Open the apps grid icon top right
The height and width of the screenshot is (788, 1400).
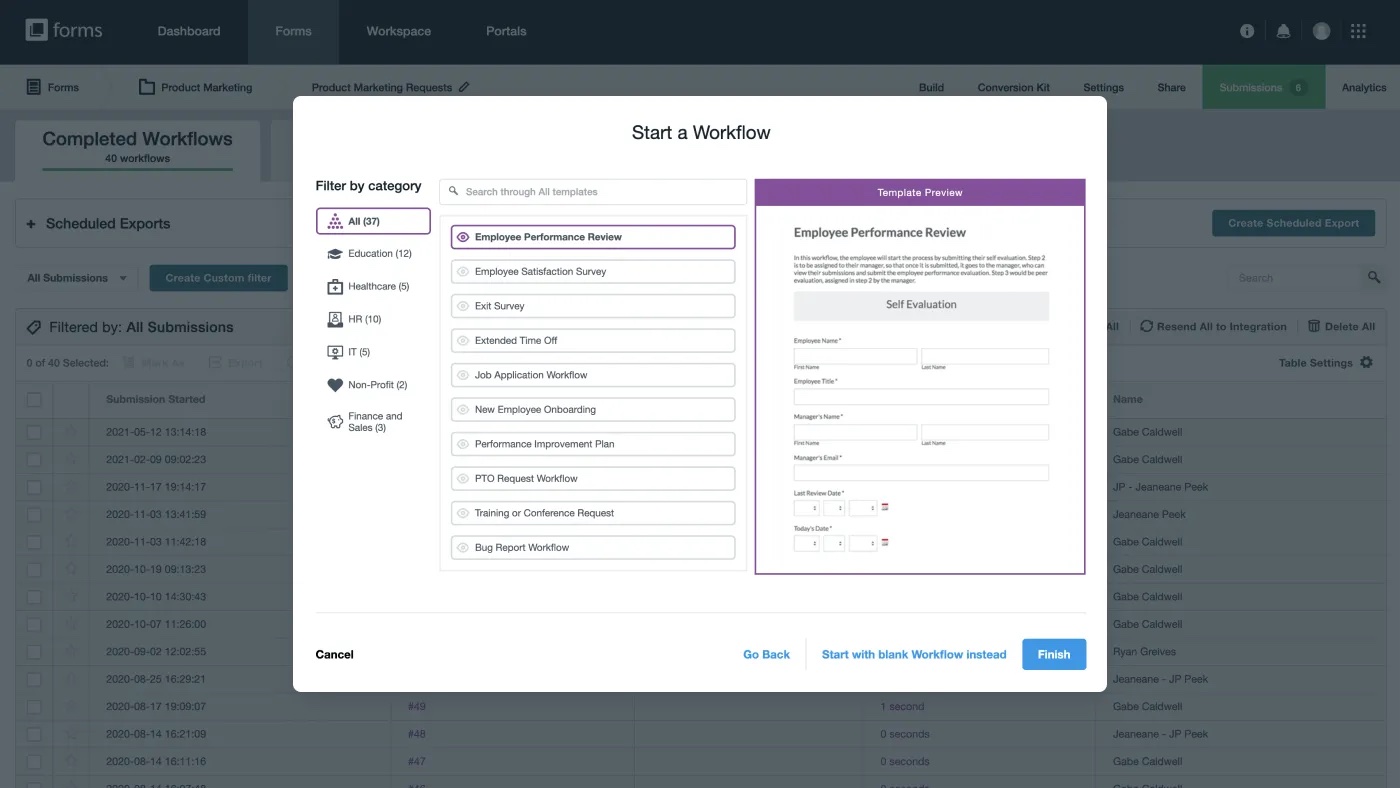tap(1358, 31)
